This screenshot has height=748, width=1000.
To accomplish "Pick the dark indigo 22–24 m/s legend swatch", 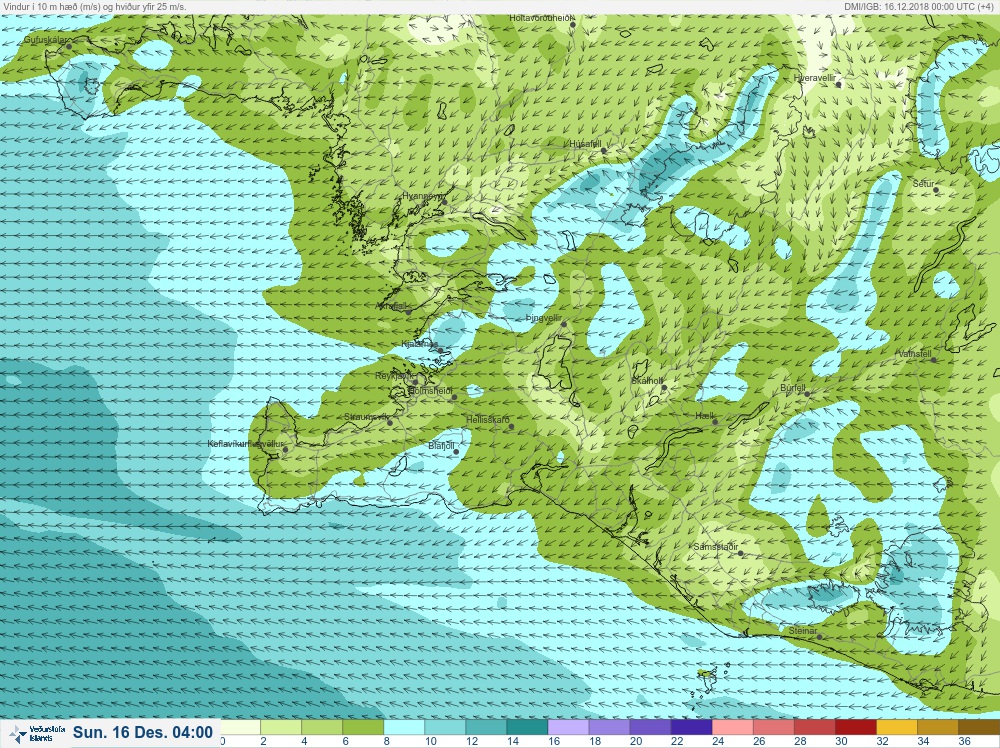I will (x=691, y=727).
